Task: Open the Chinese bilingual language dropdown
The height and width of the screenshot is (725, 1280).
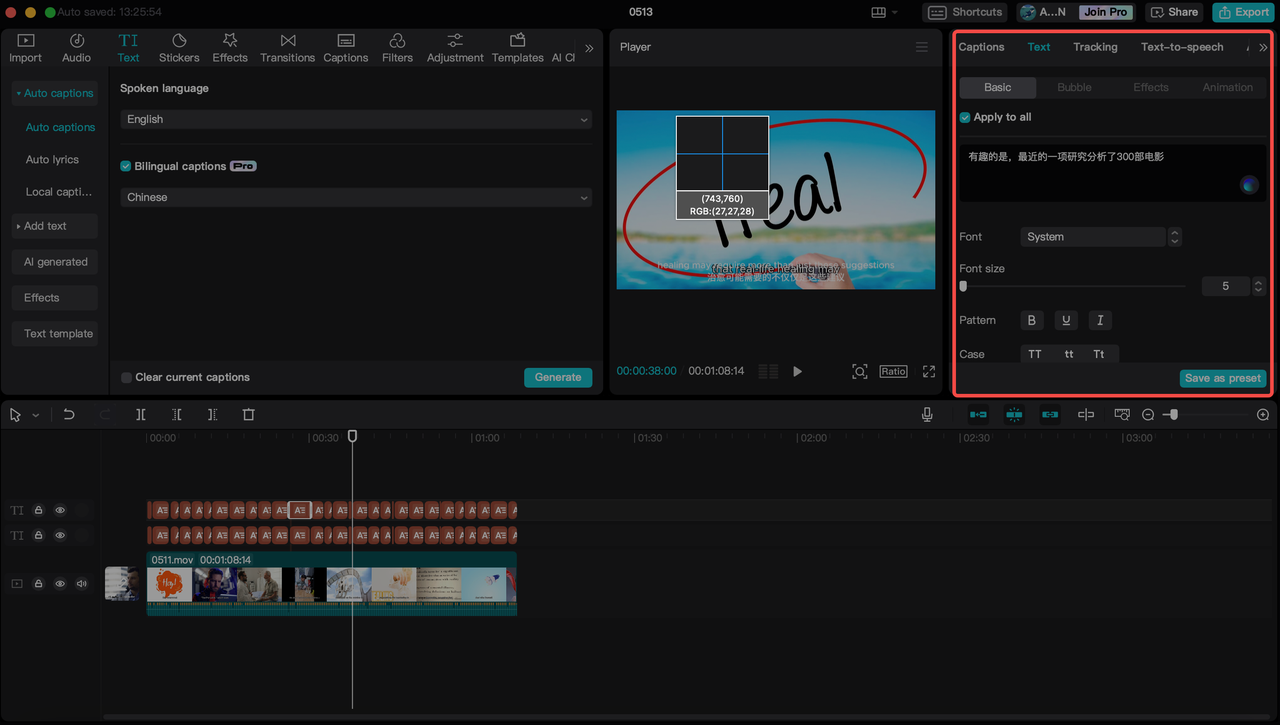Action: [x=356, y=197]
